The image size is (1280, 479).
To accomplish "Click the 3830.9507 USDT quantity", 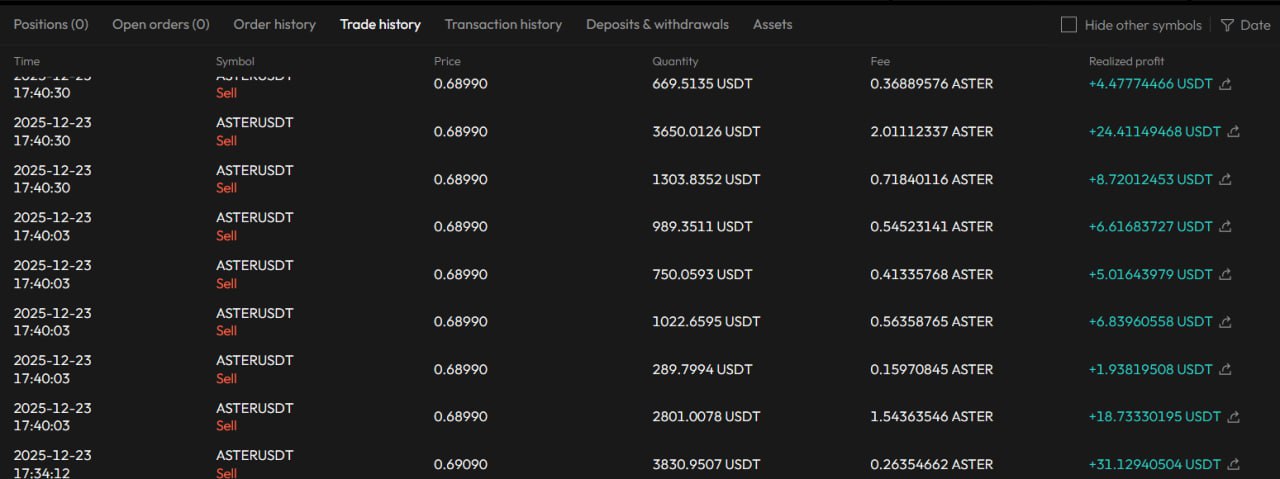I will coord(706,464).
